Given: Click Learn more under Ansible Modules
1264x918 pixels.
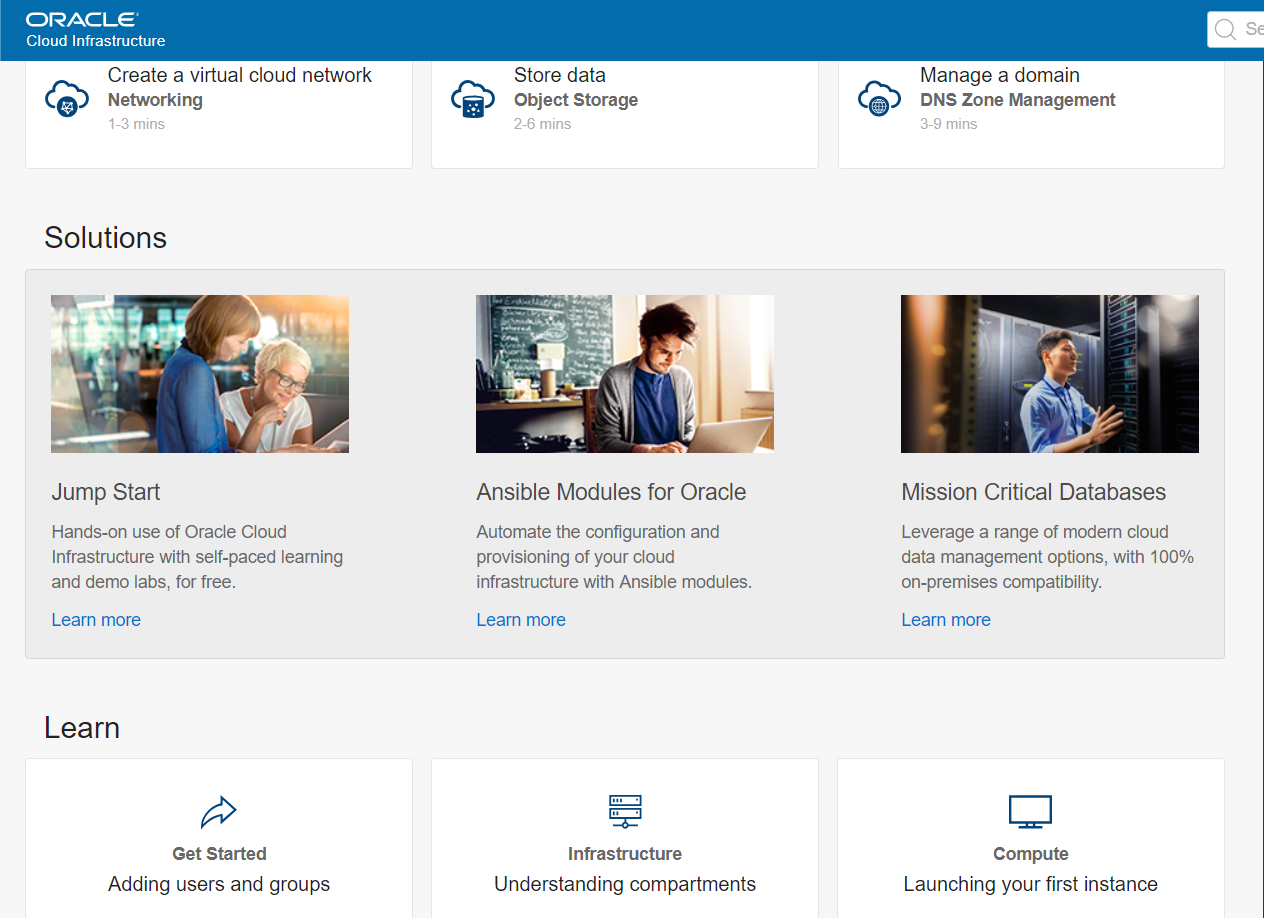Looking at the screenshot, I should [521, 620].
